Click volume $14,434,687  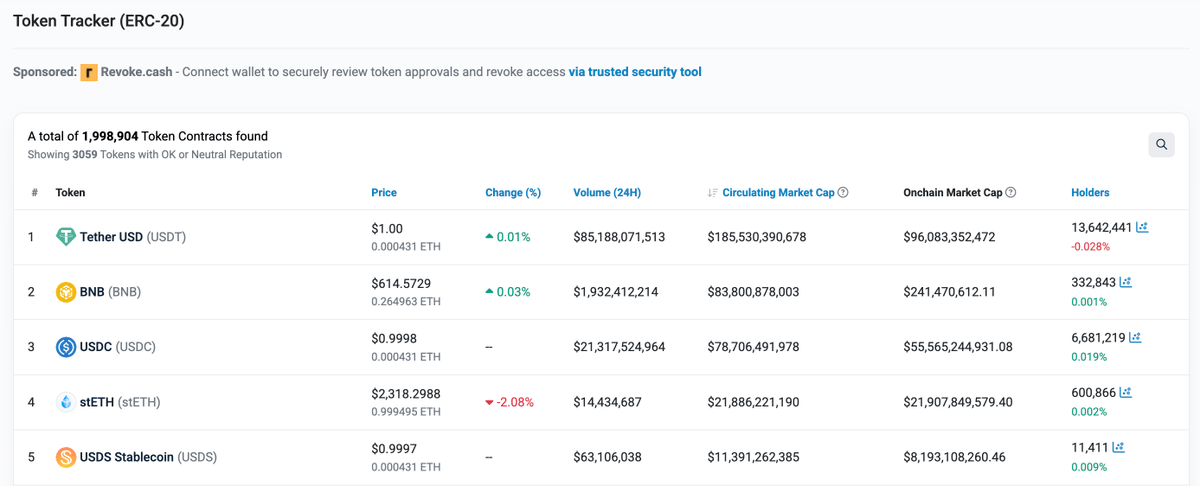[607, 402]
